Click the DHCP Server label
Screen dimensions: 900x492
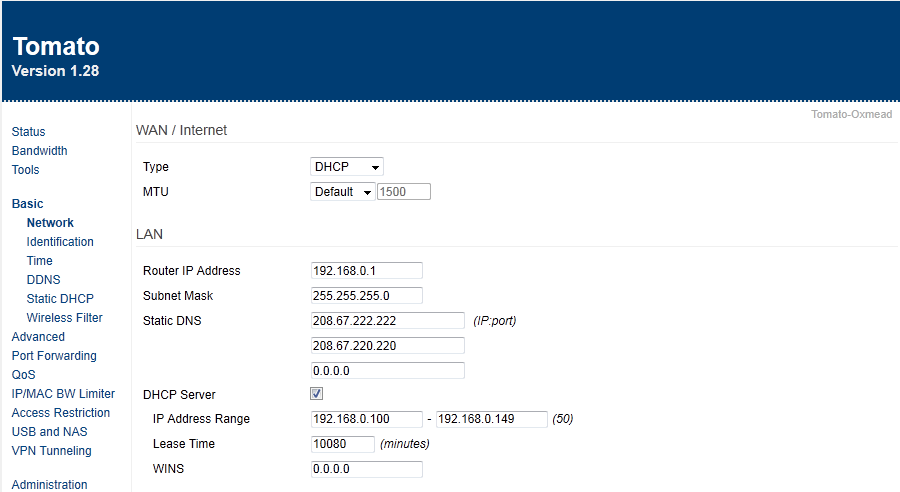click(179, 394)
